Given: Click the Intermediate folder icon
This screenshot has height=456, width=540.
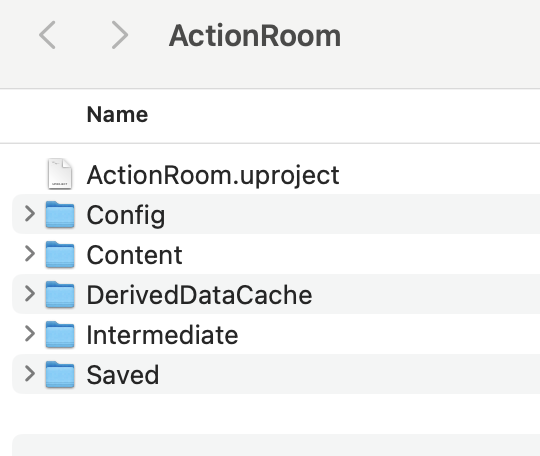Looking at the screenshot, I should click(60, 334).
